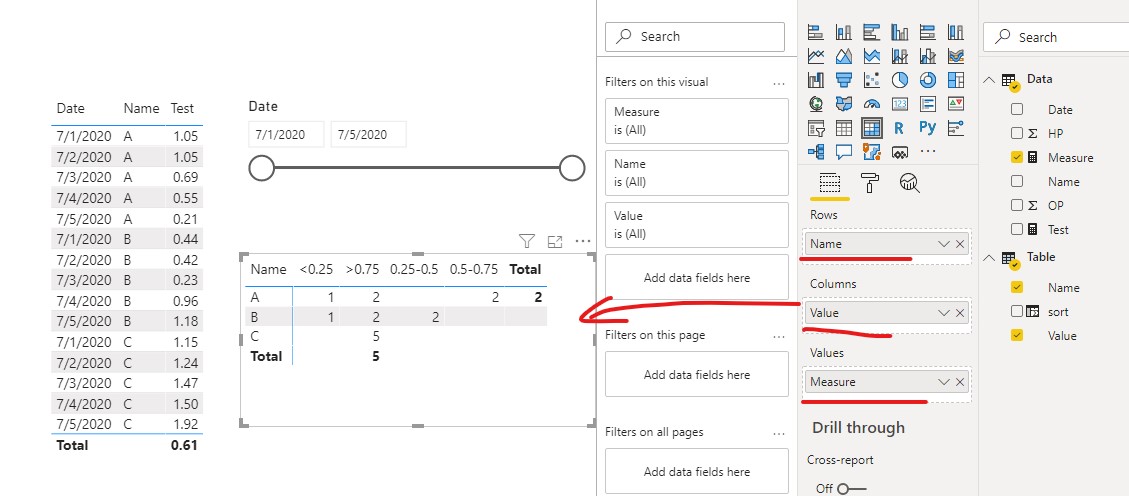Select the key influencers visual

click(955, 128)
